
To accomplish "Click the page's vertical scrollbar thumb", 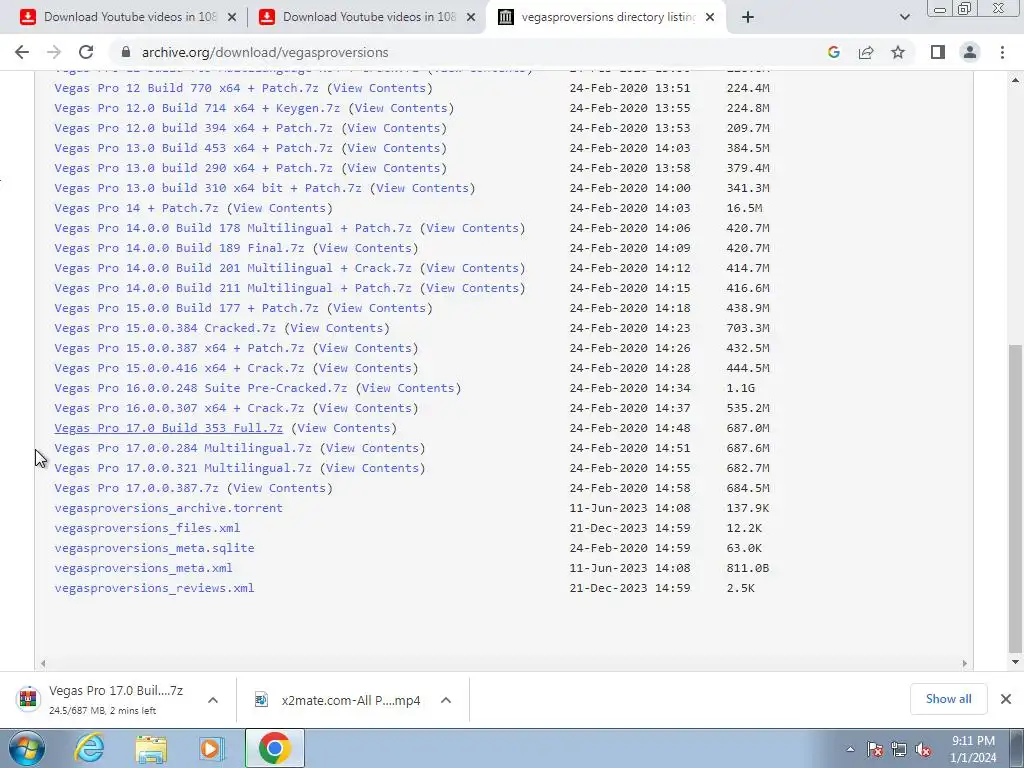I will click(1014, 498).
